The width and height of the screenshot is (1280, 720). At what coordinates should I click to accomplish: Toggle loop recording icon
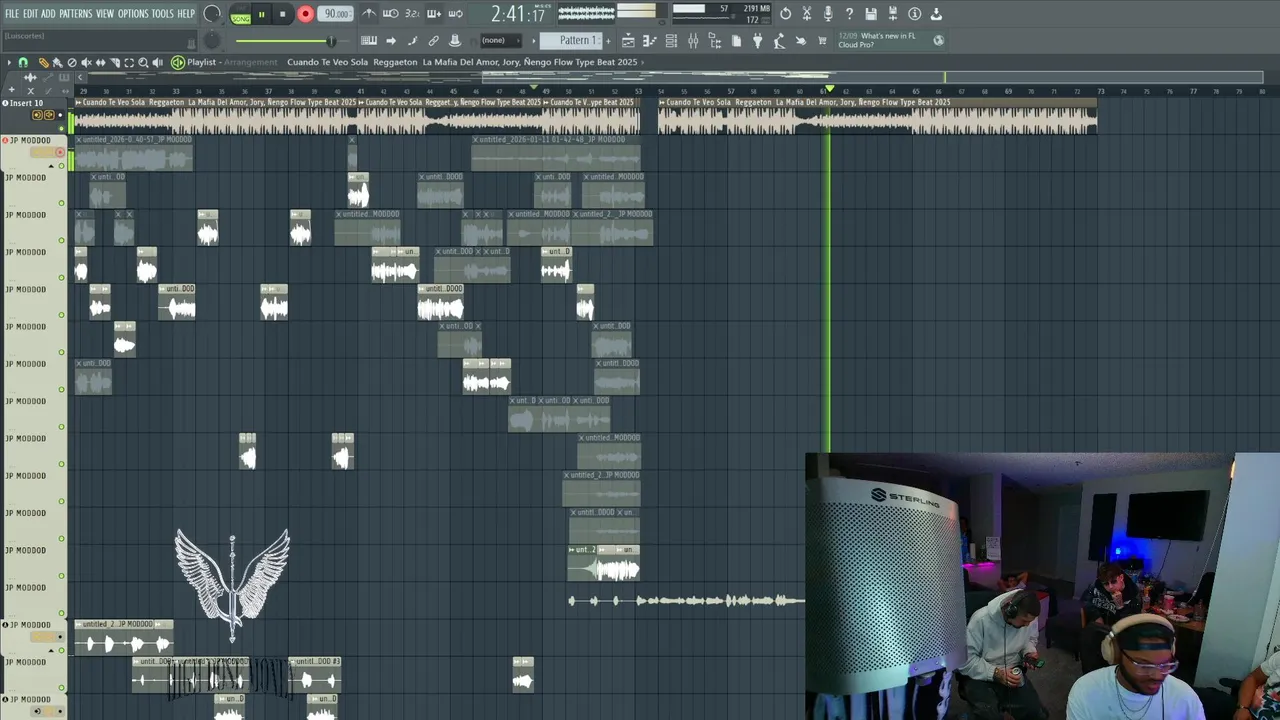click(x=456, y=14)
